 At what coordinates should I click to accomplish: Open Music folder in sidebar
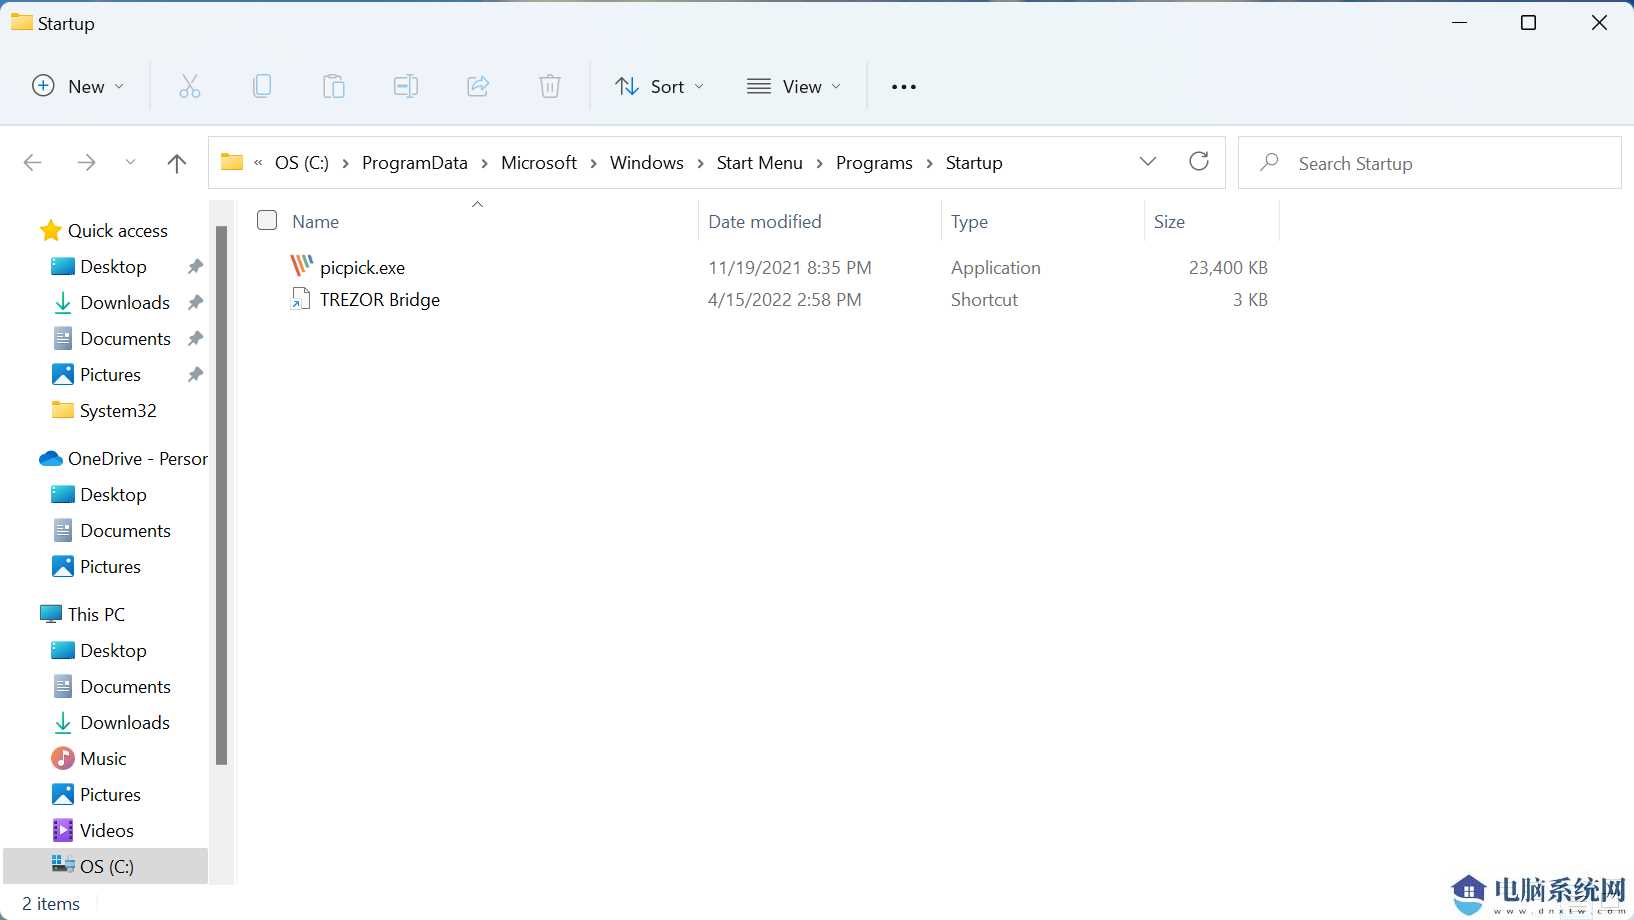[x=89, y=759]
